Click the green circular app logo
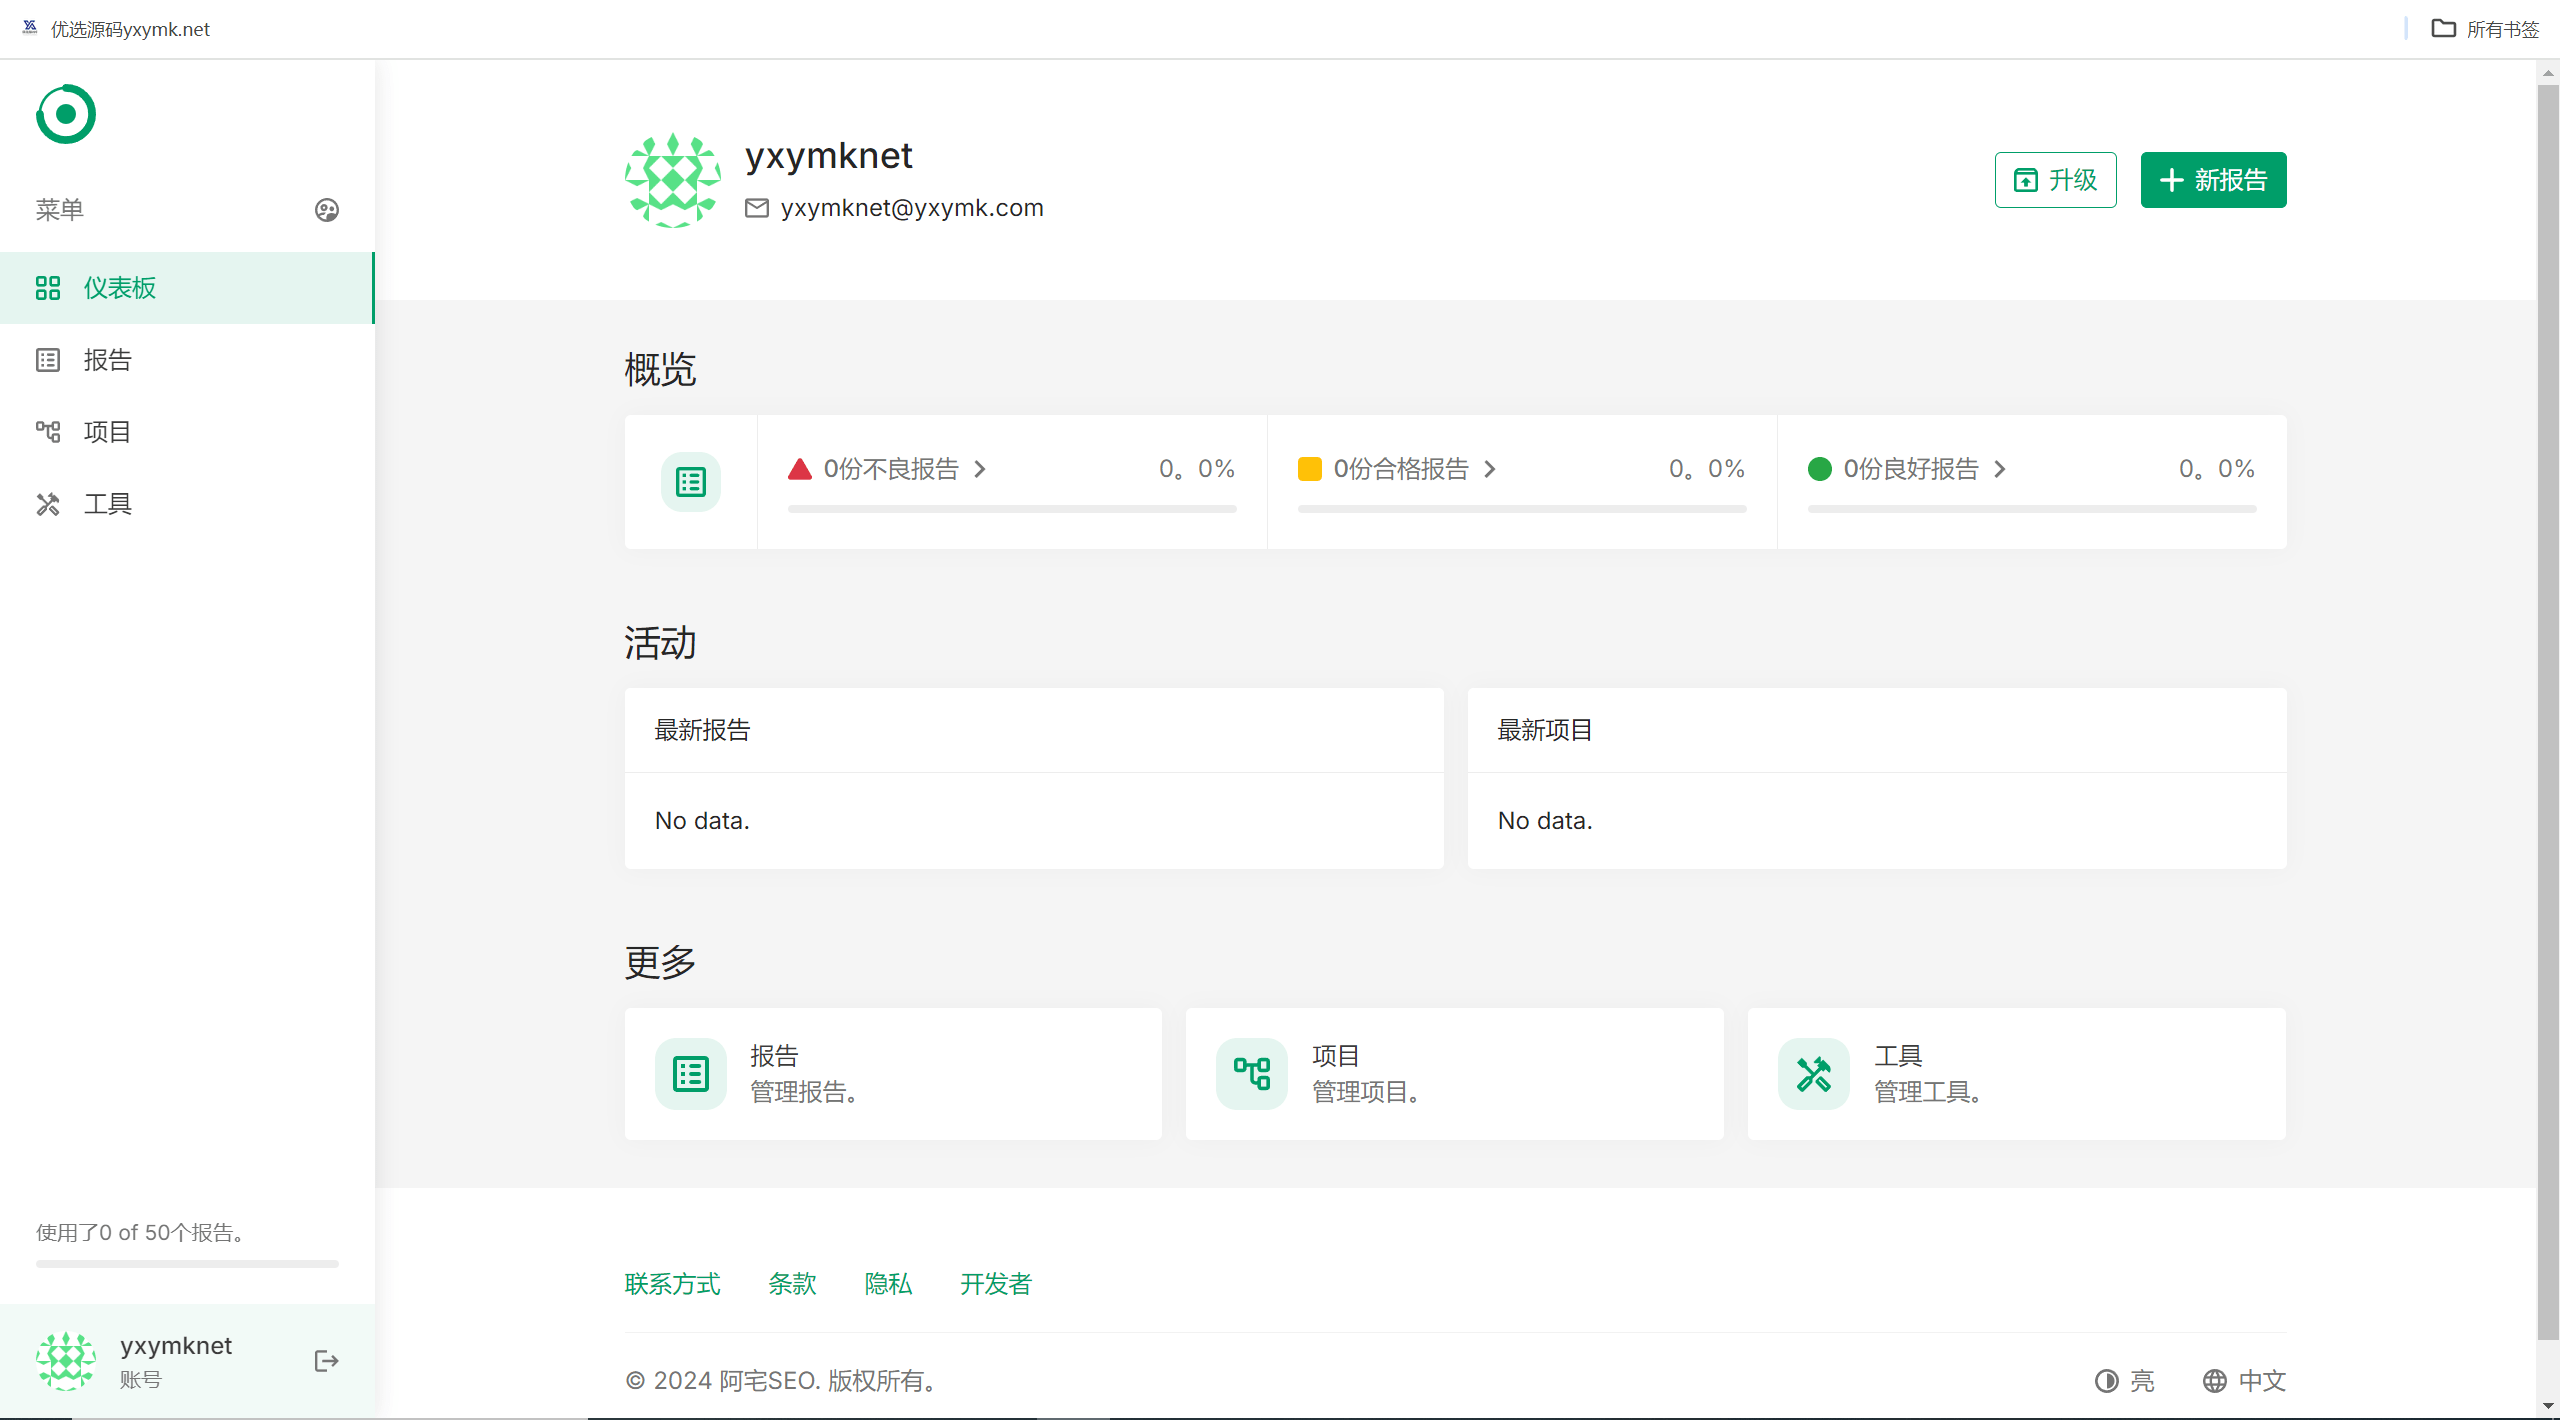 (66, 114)
